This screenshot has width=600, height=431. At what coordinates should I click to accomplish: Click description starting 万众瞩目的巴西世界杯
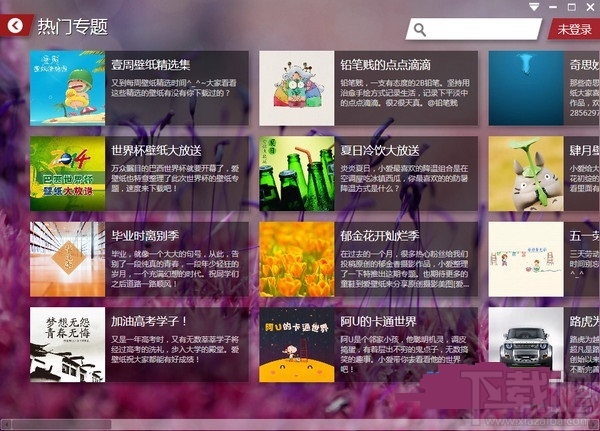[175, 178]
